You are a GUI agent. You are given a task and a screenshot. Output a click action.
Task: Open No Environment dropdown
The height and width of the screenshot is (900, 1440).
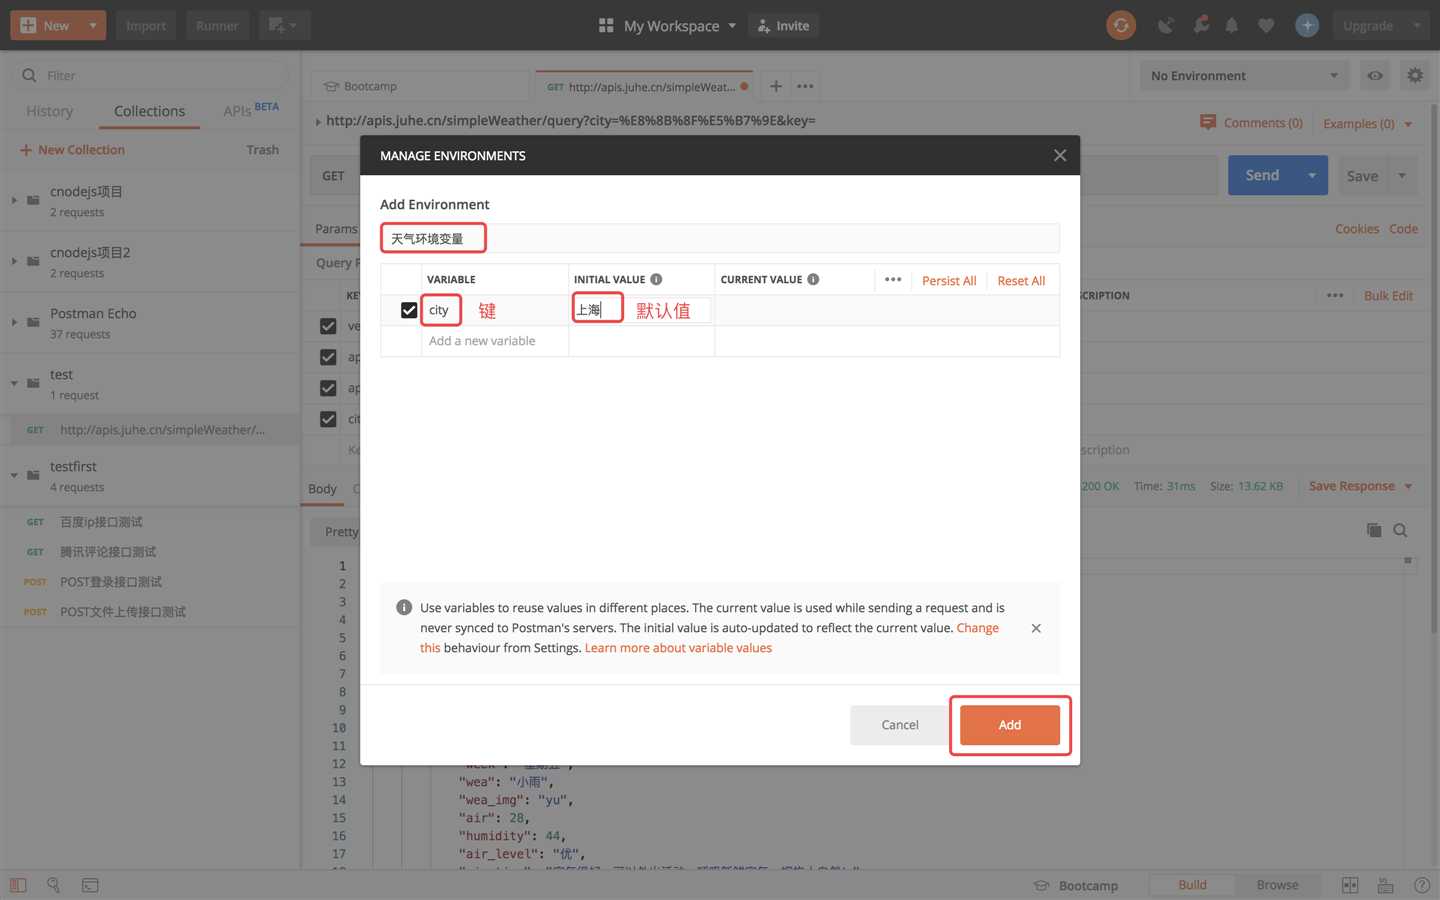[x=1244, y=76]
